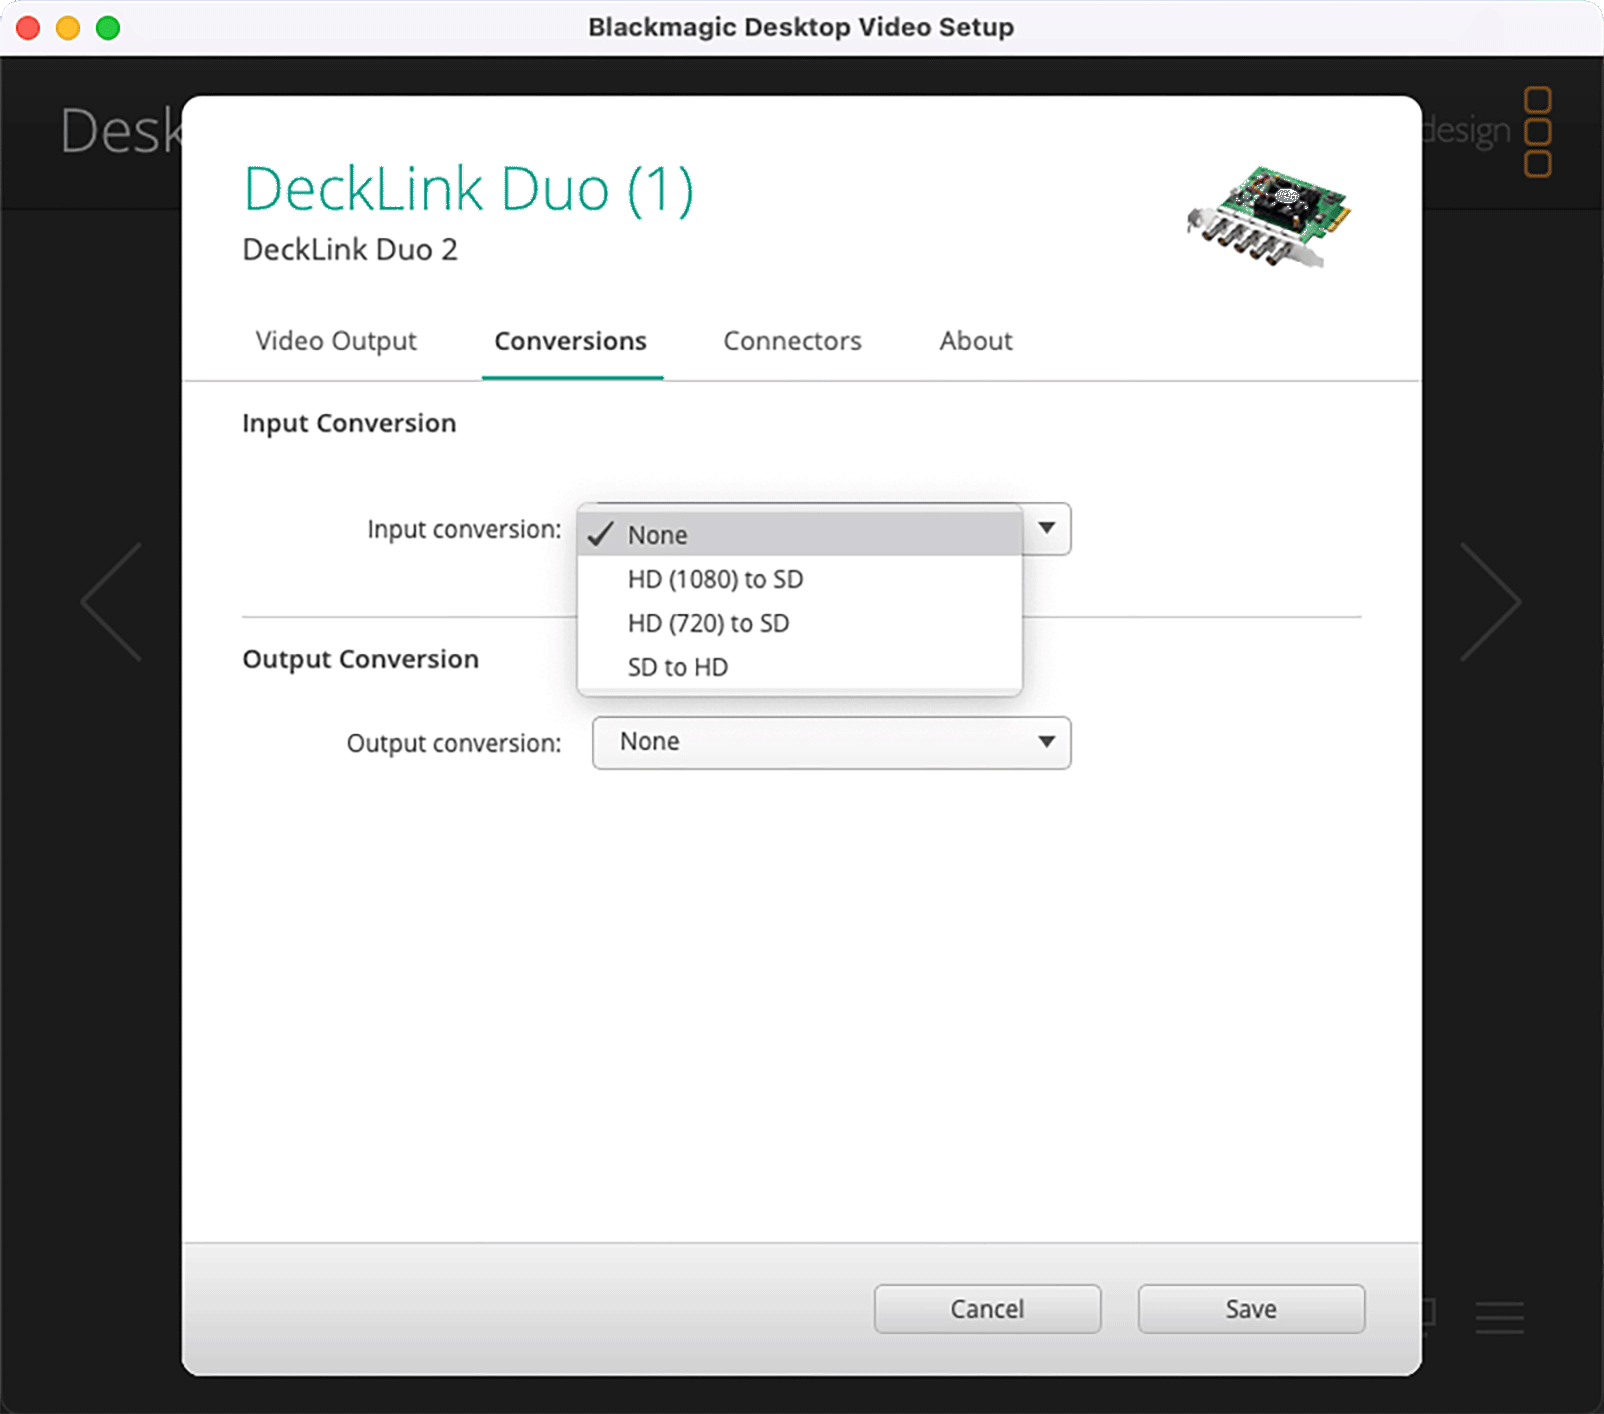Viewport: 1604px width, 1414px height.
Task: Maximize the window with the green button
Action: tap(108, 28)
